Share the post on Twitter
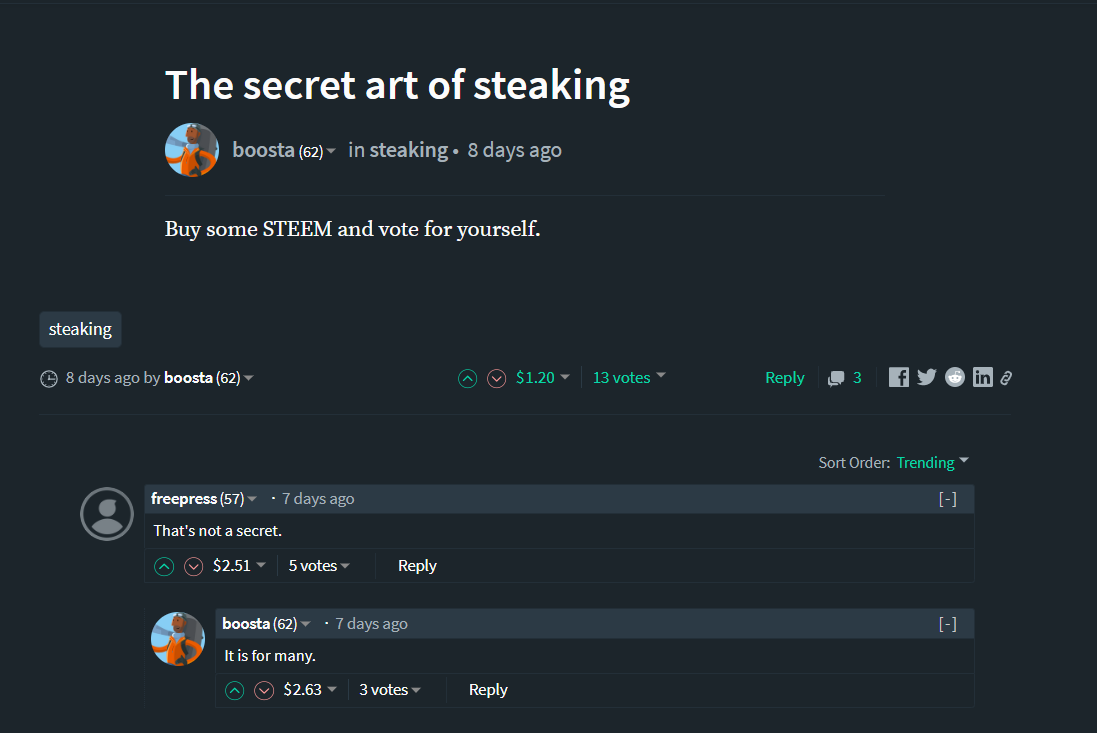Screen dimensions: 1097x733 click(927, 377)
